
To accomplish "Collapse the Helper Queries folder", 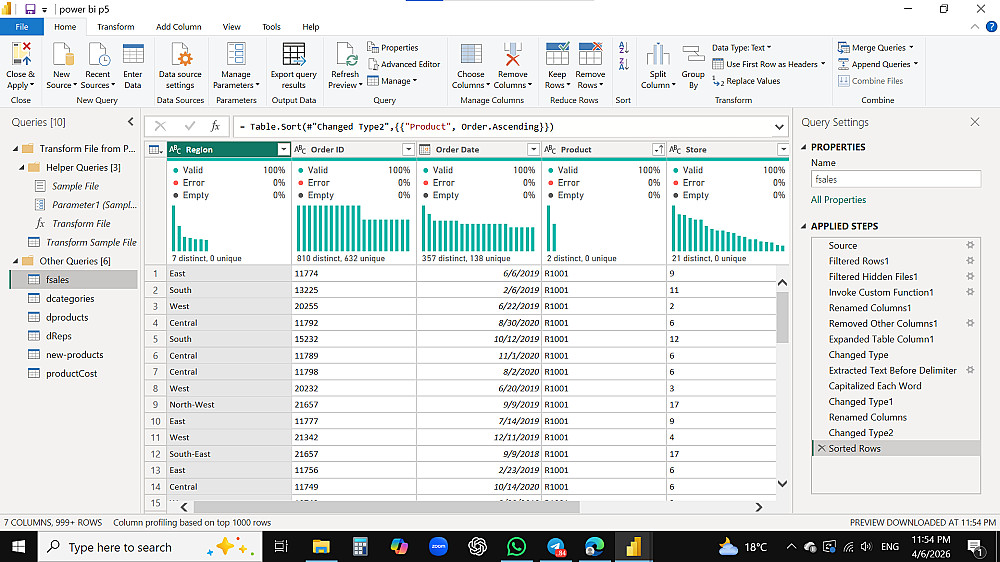I will pyautogui.click(x=21, y=167).
